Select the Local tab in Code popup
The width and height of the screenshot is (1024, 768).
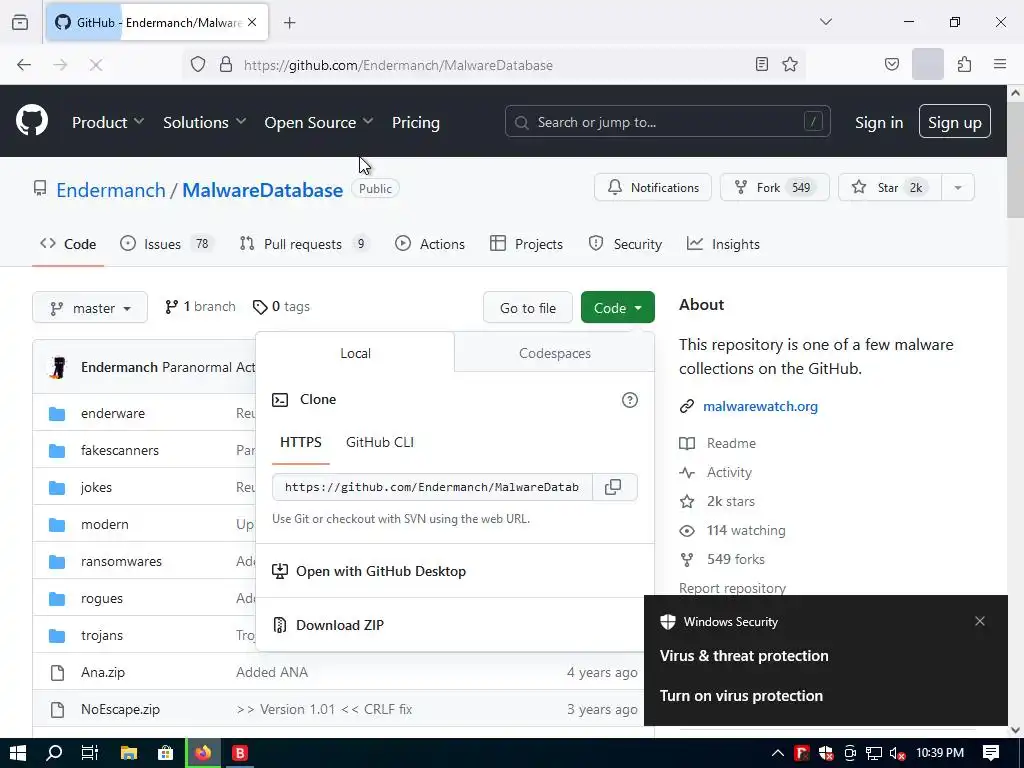[355, 353]
